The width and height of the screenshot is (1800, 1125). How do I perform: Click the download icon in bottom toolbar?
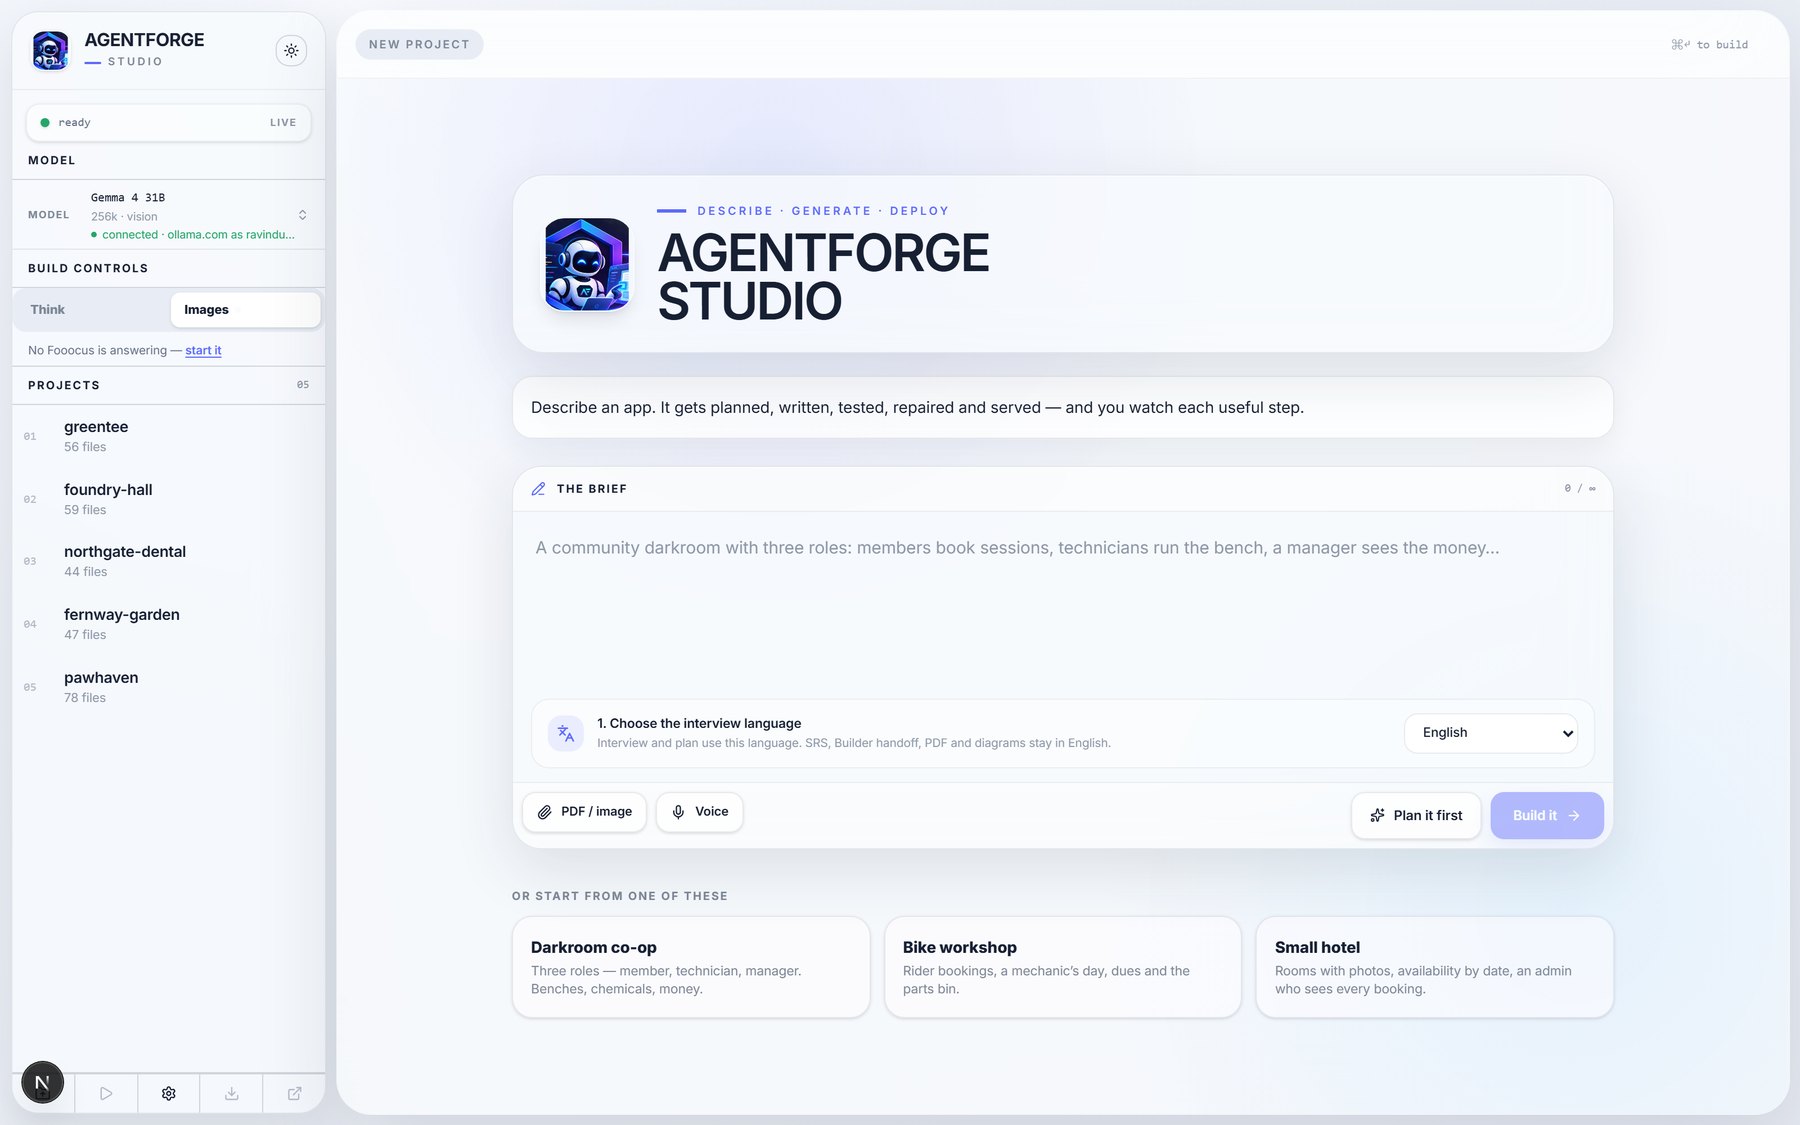(x=231, y=1093)
